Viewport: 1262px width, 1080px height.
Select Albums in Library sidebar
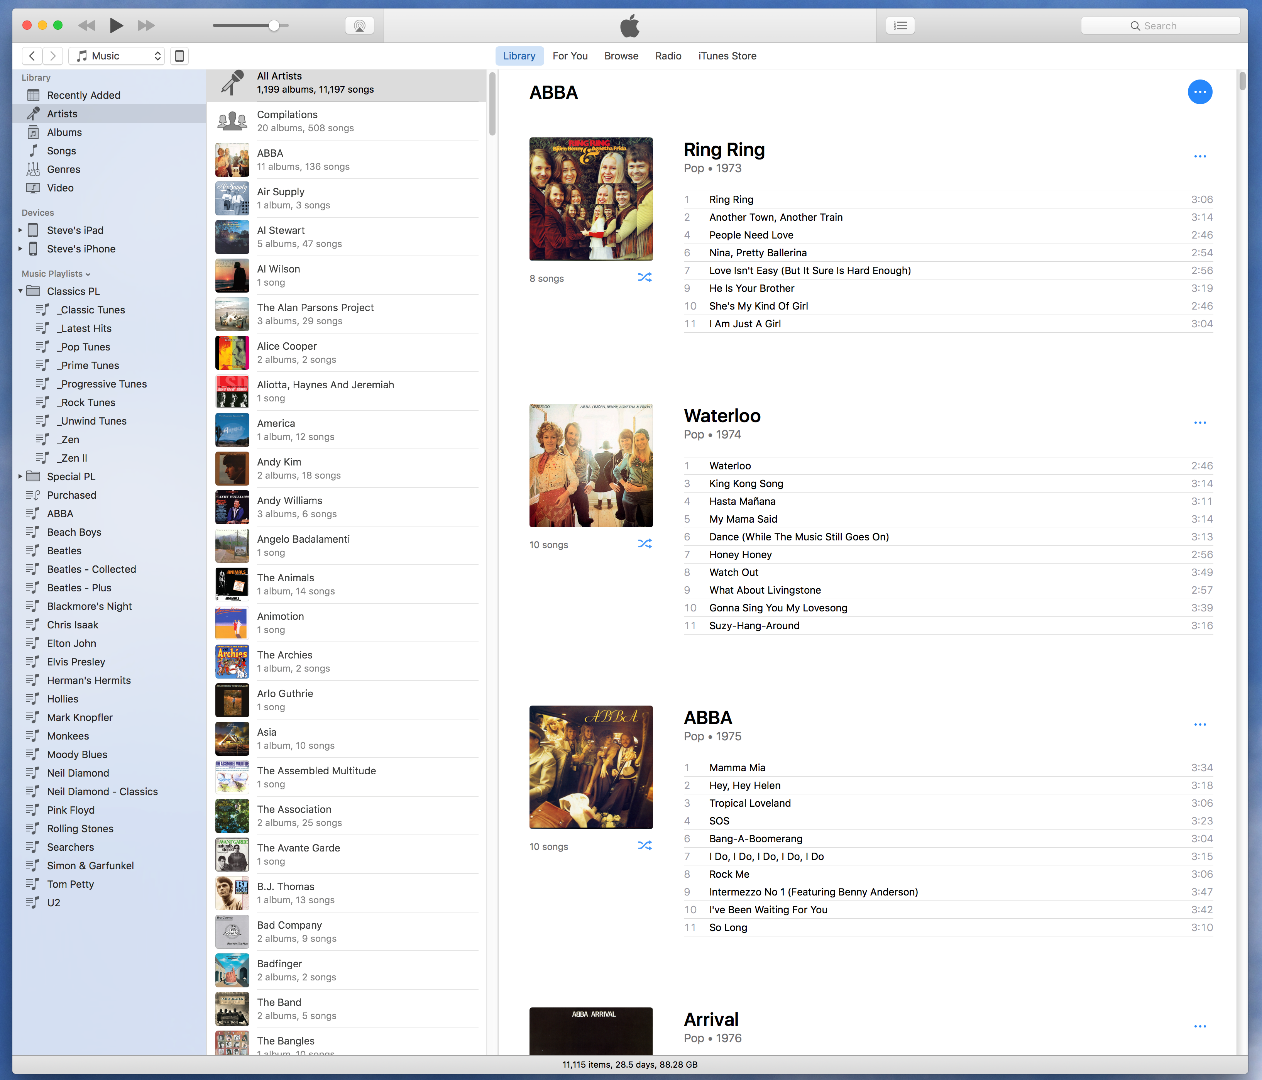109,132
